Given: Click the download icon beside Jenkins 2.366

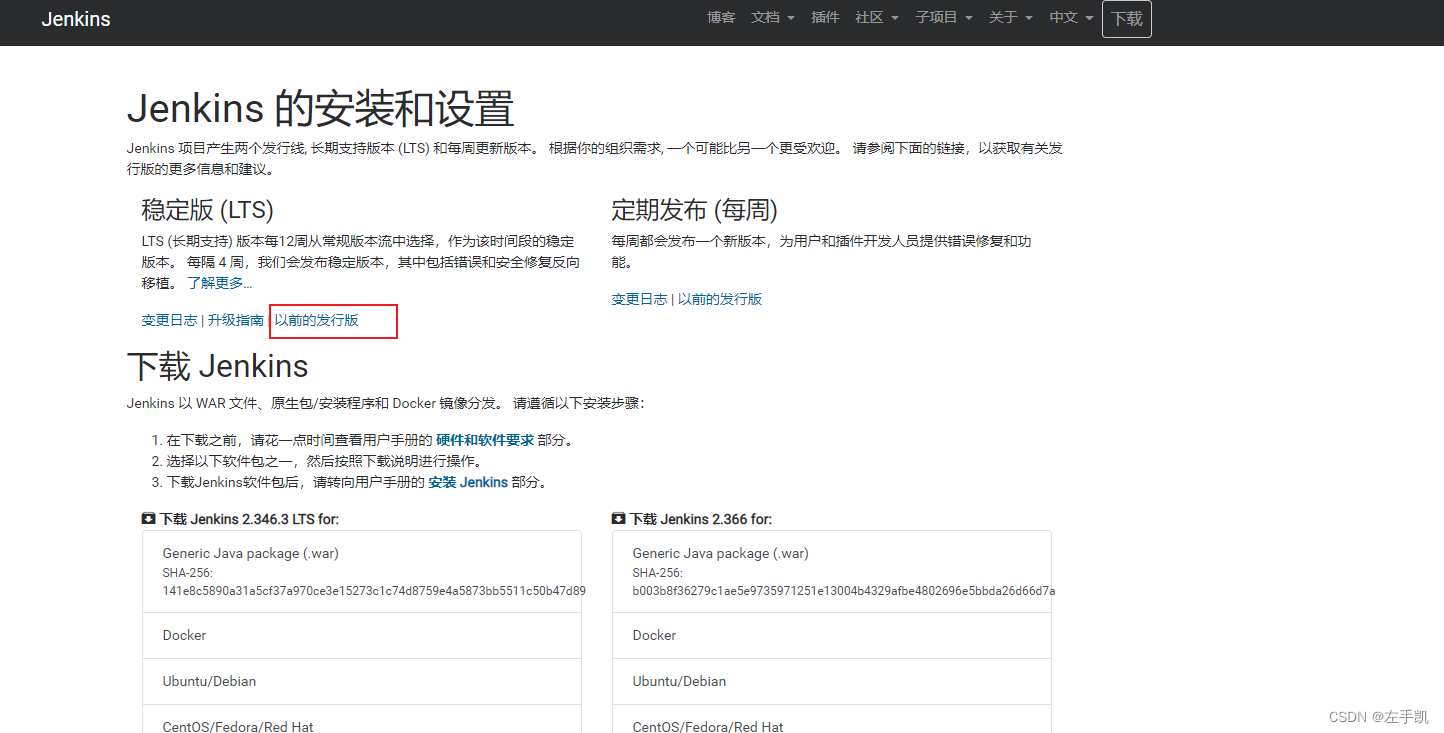Looking at the screenshot, I should (x=617, y=518).
